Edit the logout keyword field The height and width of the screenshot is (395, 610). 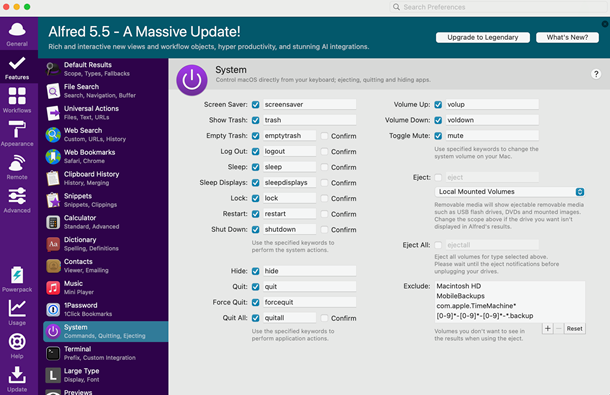click(x=289, y=151)
